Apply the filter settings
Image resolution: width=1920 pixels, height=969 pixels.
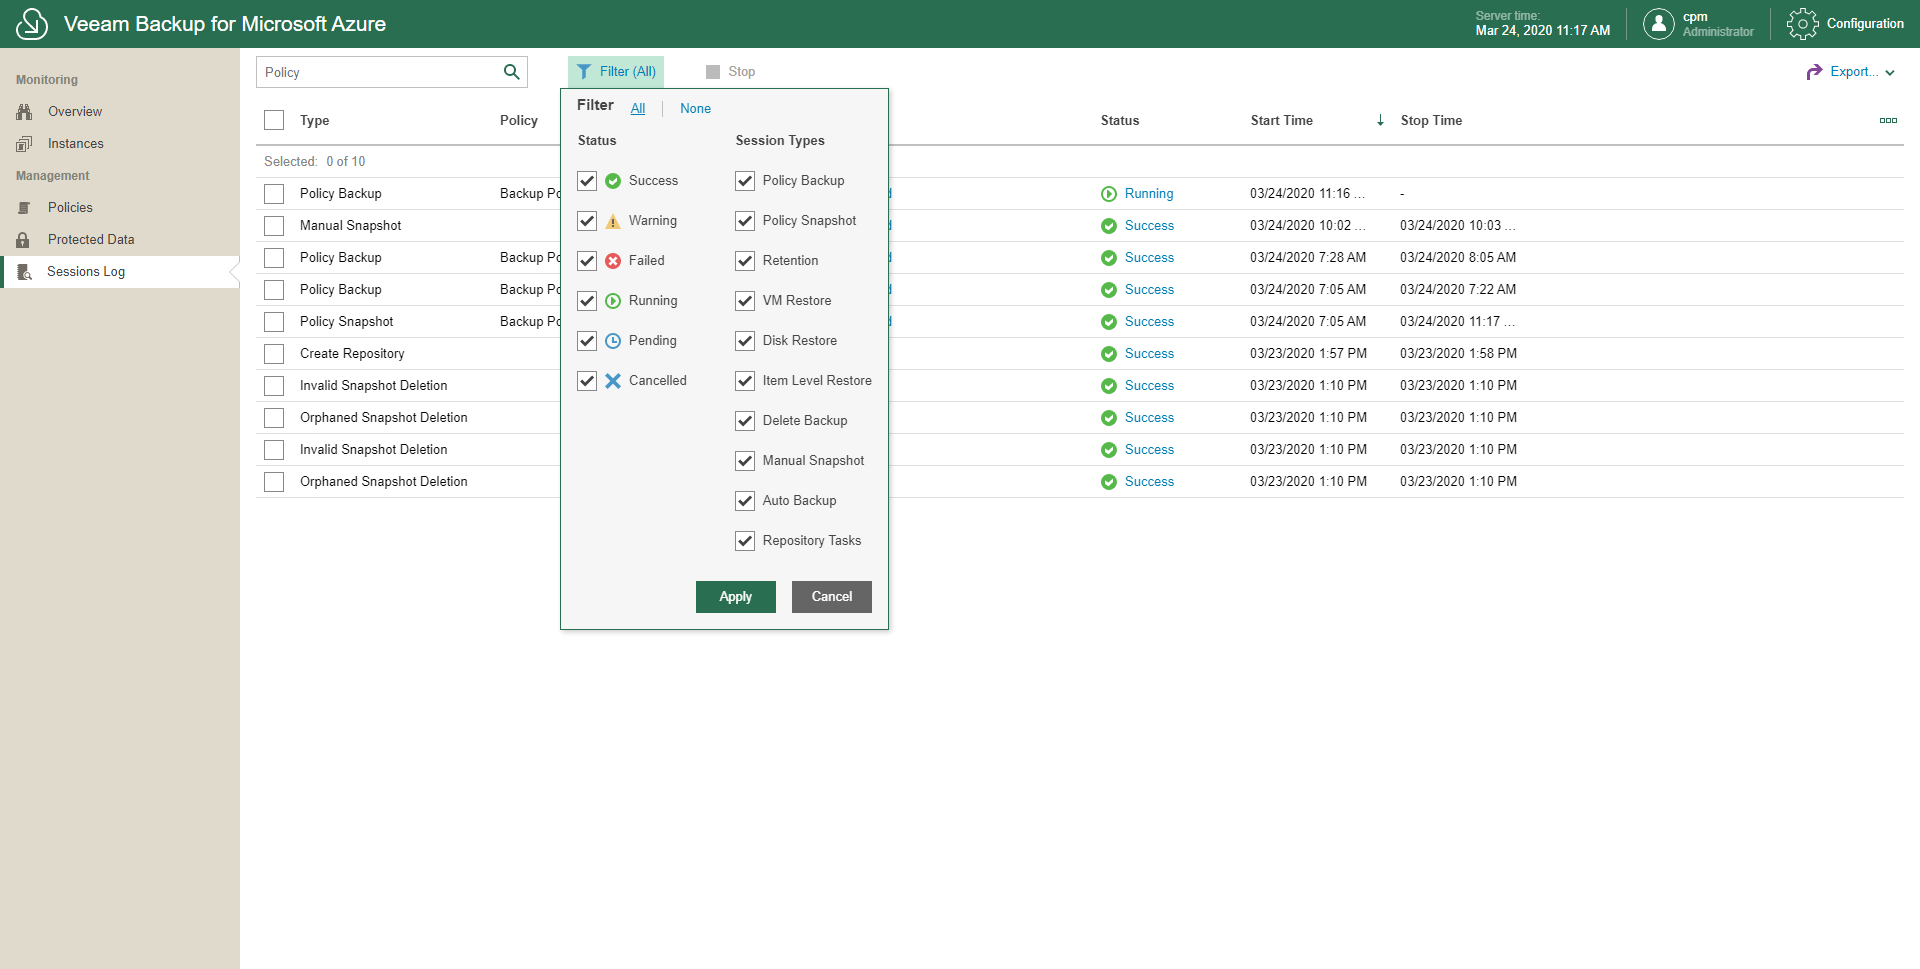pos(736,597)
